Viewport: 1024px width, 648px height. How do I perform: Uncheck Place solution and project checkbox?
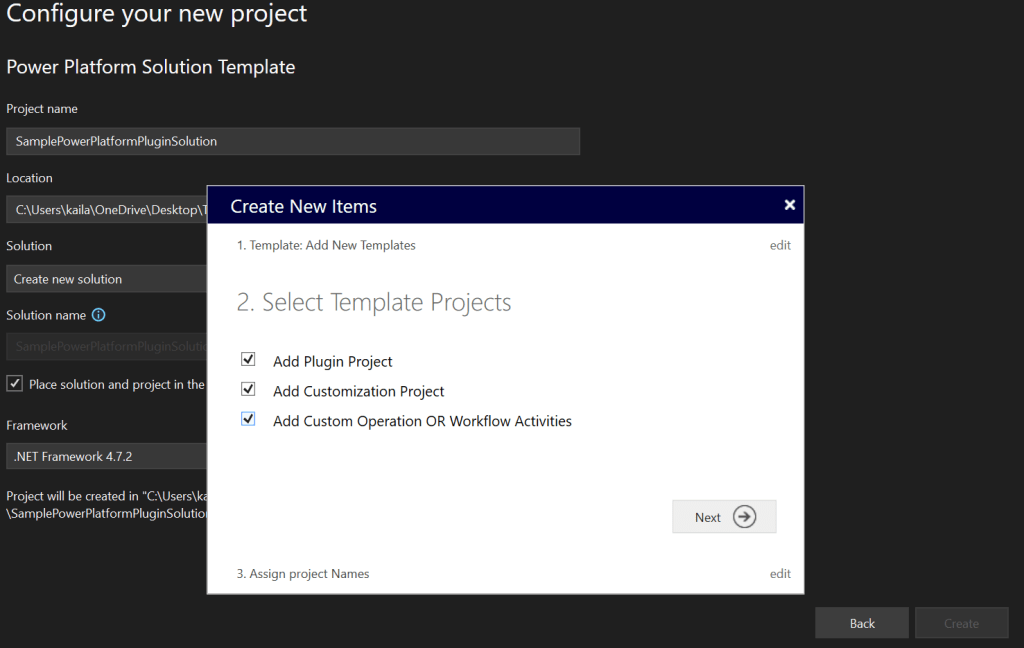point(15,384)
